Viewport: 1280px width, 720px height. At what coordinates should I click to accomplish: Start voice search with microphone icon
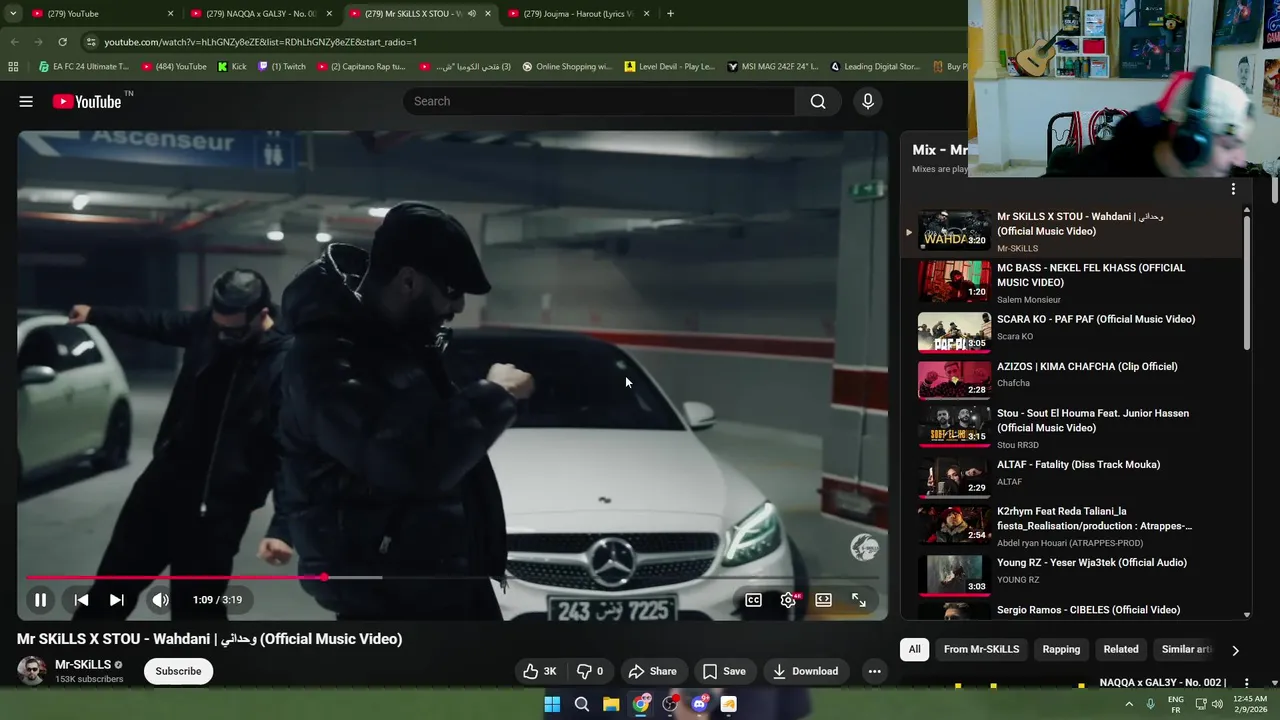[x=868, y=101]
